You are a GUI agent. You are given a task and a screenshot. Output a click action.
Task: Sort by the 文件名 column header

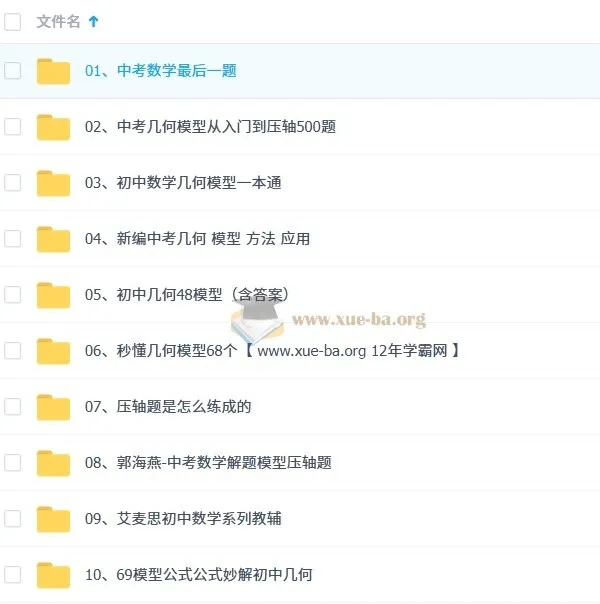[x=58, y=22]
